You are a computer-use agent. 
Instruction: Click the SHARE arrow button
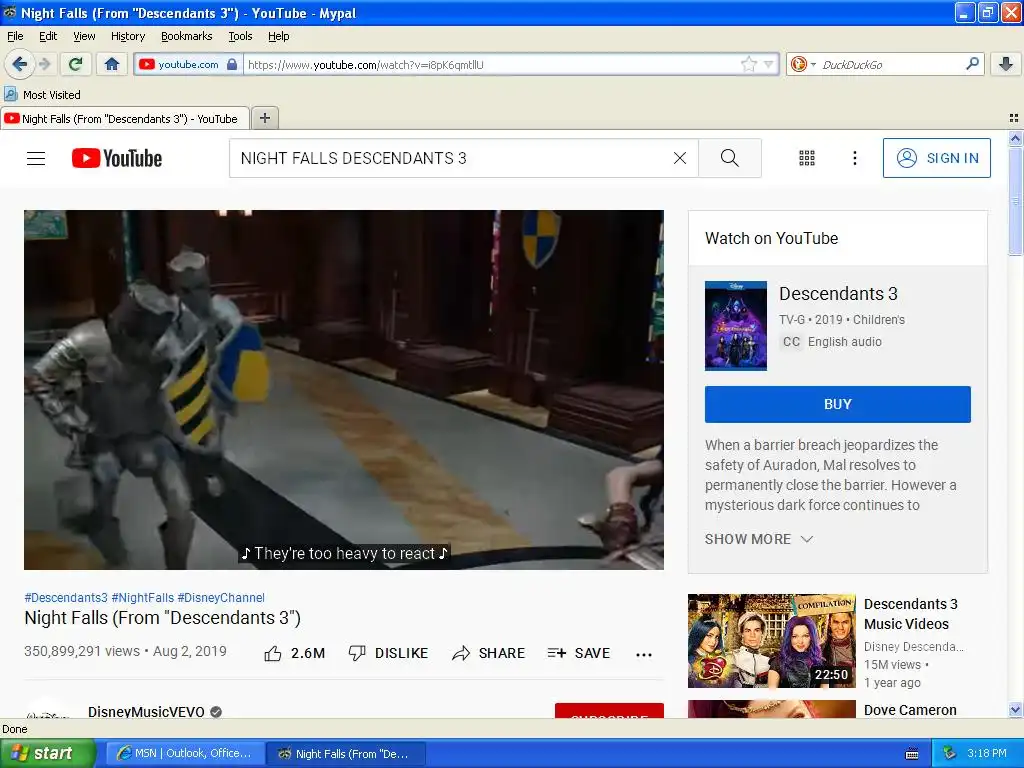[x=488, y=653]
